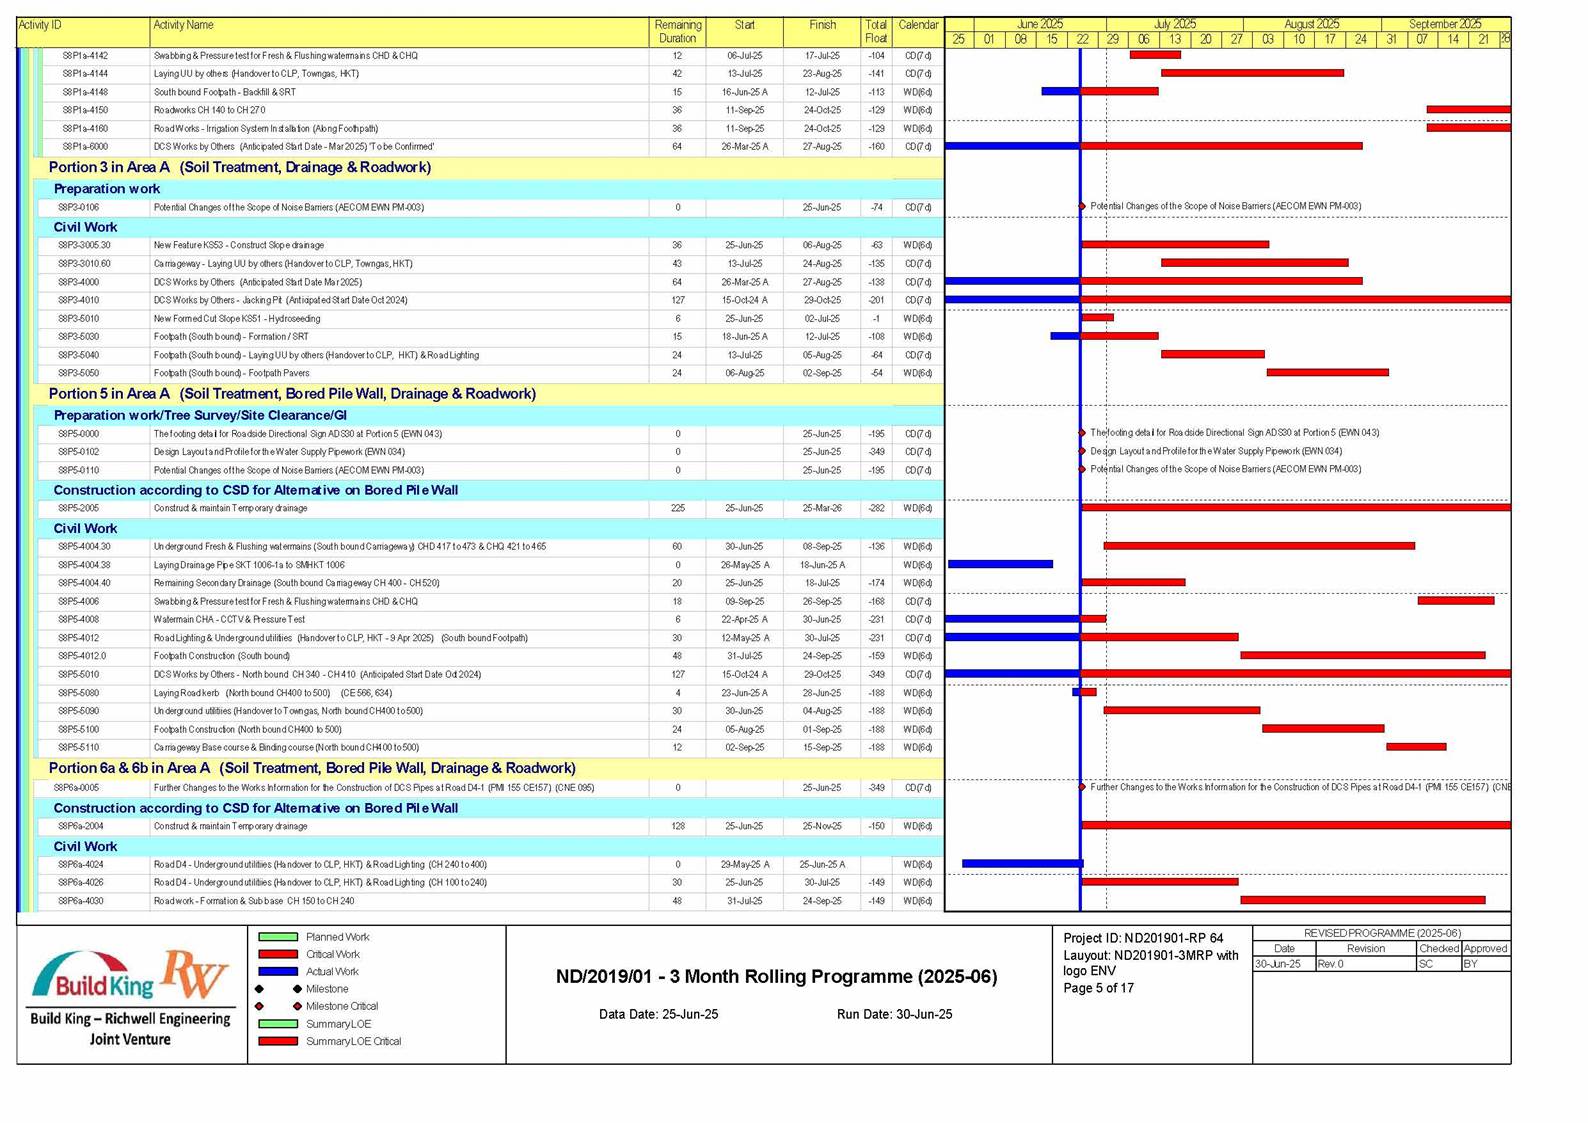Click 'Project ID: ND201901-RP 64' text
This screenshot has width=1588, height=1123.
click(1143, 938)
